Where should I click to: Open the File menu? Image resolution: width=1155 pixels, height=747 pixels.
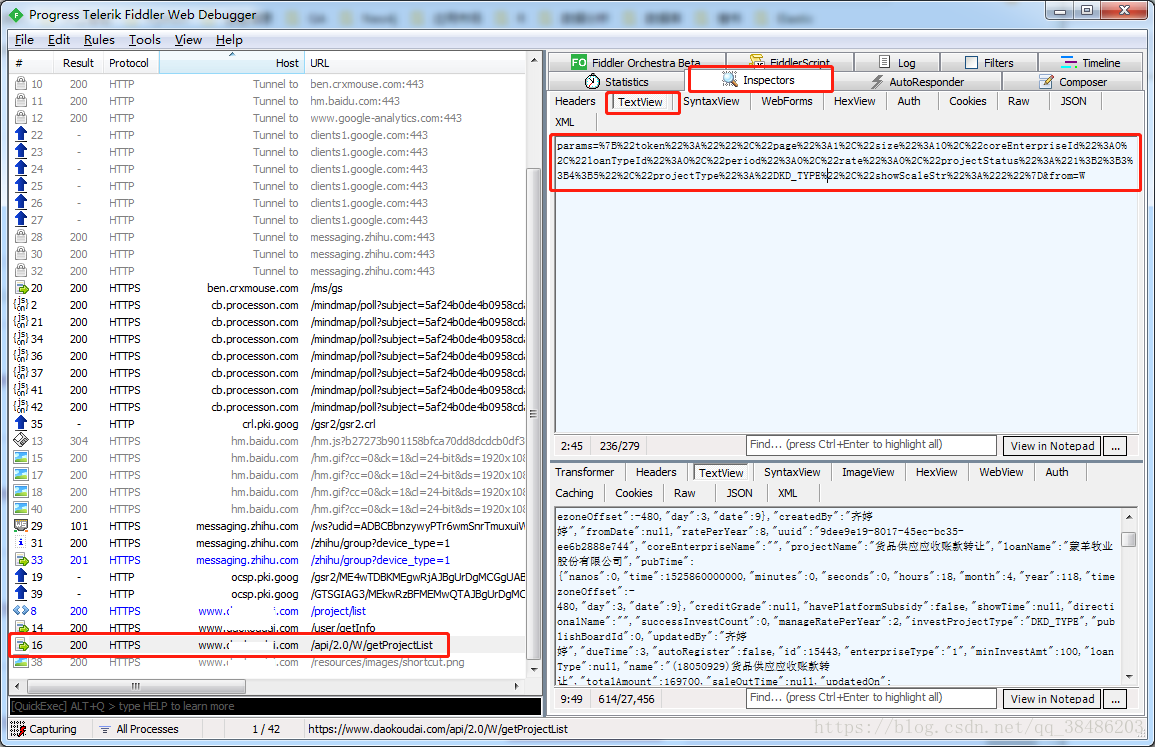click(24, 40)
